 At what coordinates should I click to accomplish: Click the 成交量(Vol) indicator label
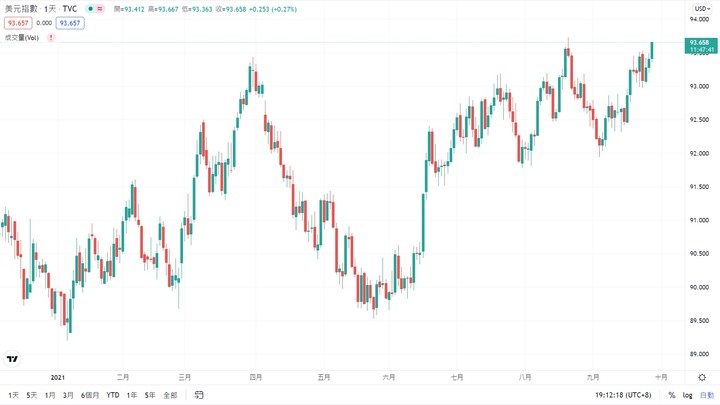pyautogui.click(x=22, y=38)
